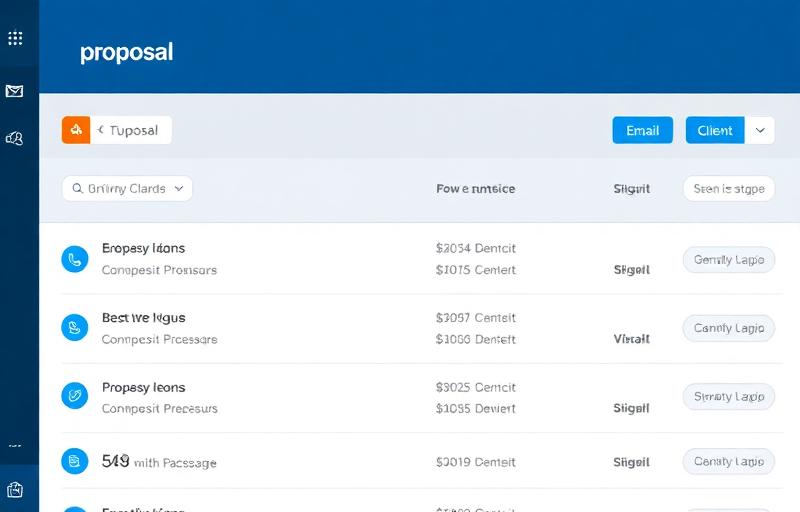This screenshot has width=800, height=512.
Task: Click phone icon on Eropasy Idons row
Action: [x=75, y=260]
